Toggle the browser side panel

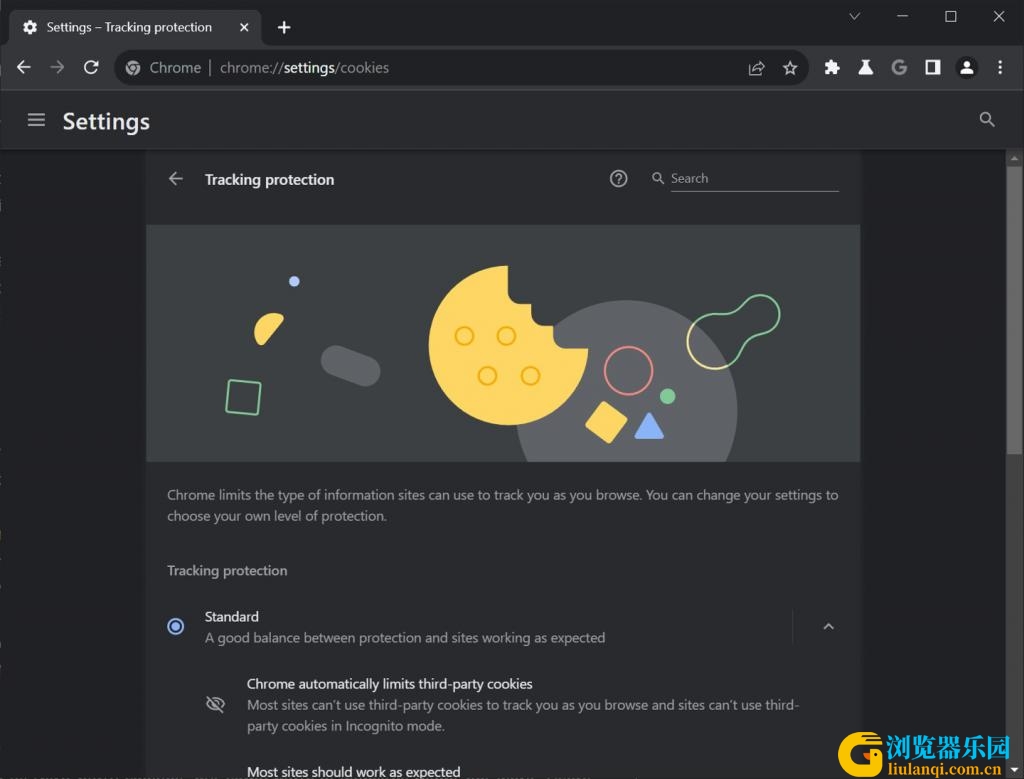coord(933,67)
